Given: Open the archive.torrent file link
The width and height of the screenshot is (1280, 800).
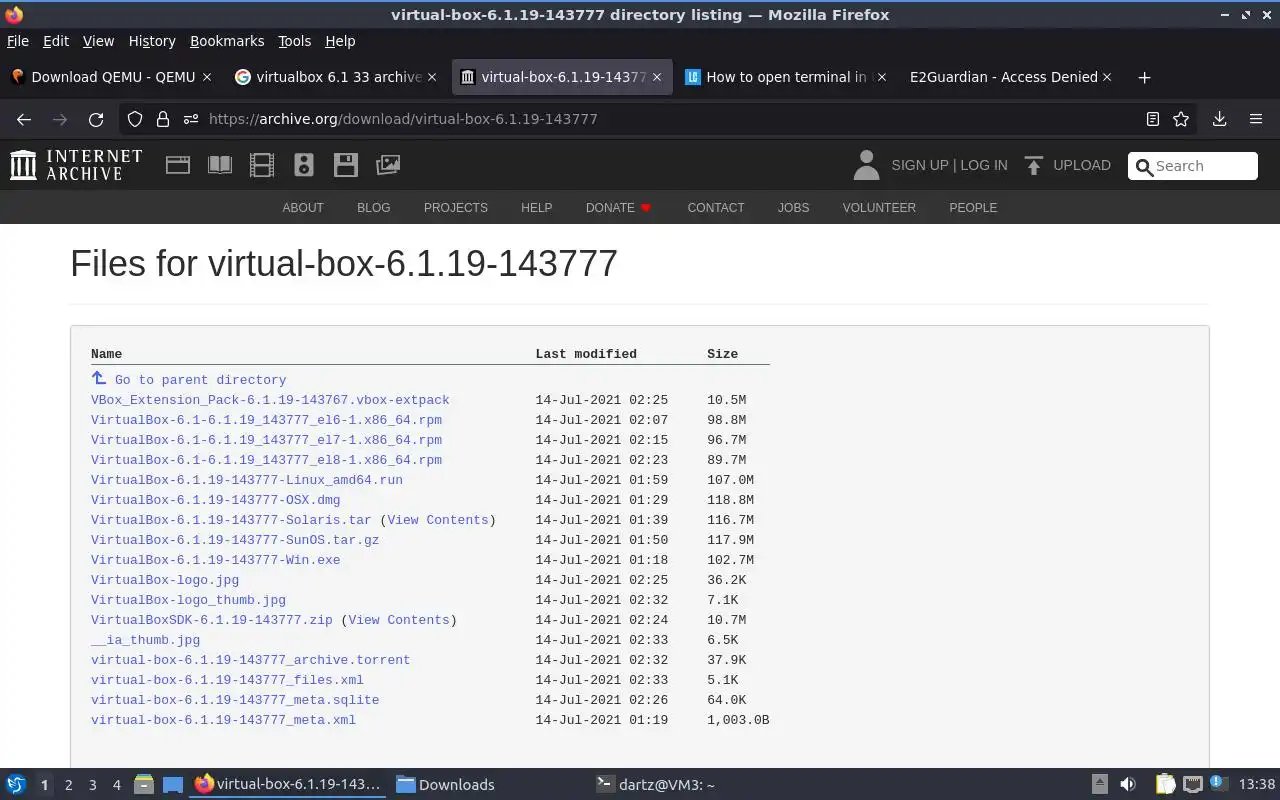Looking at the screenshot, I should 250,660.
